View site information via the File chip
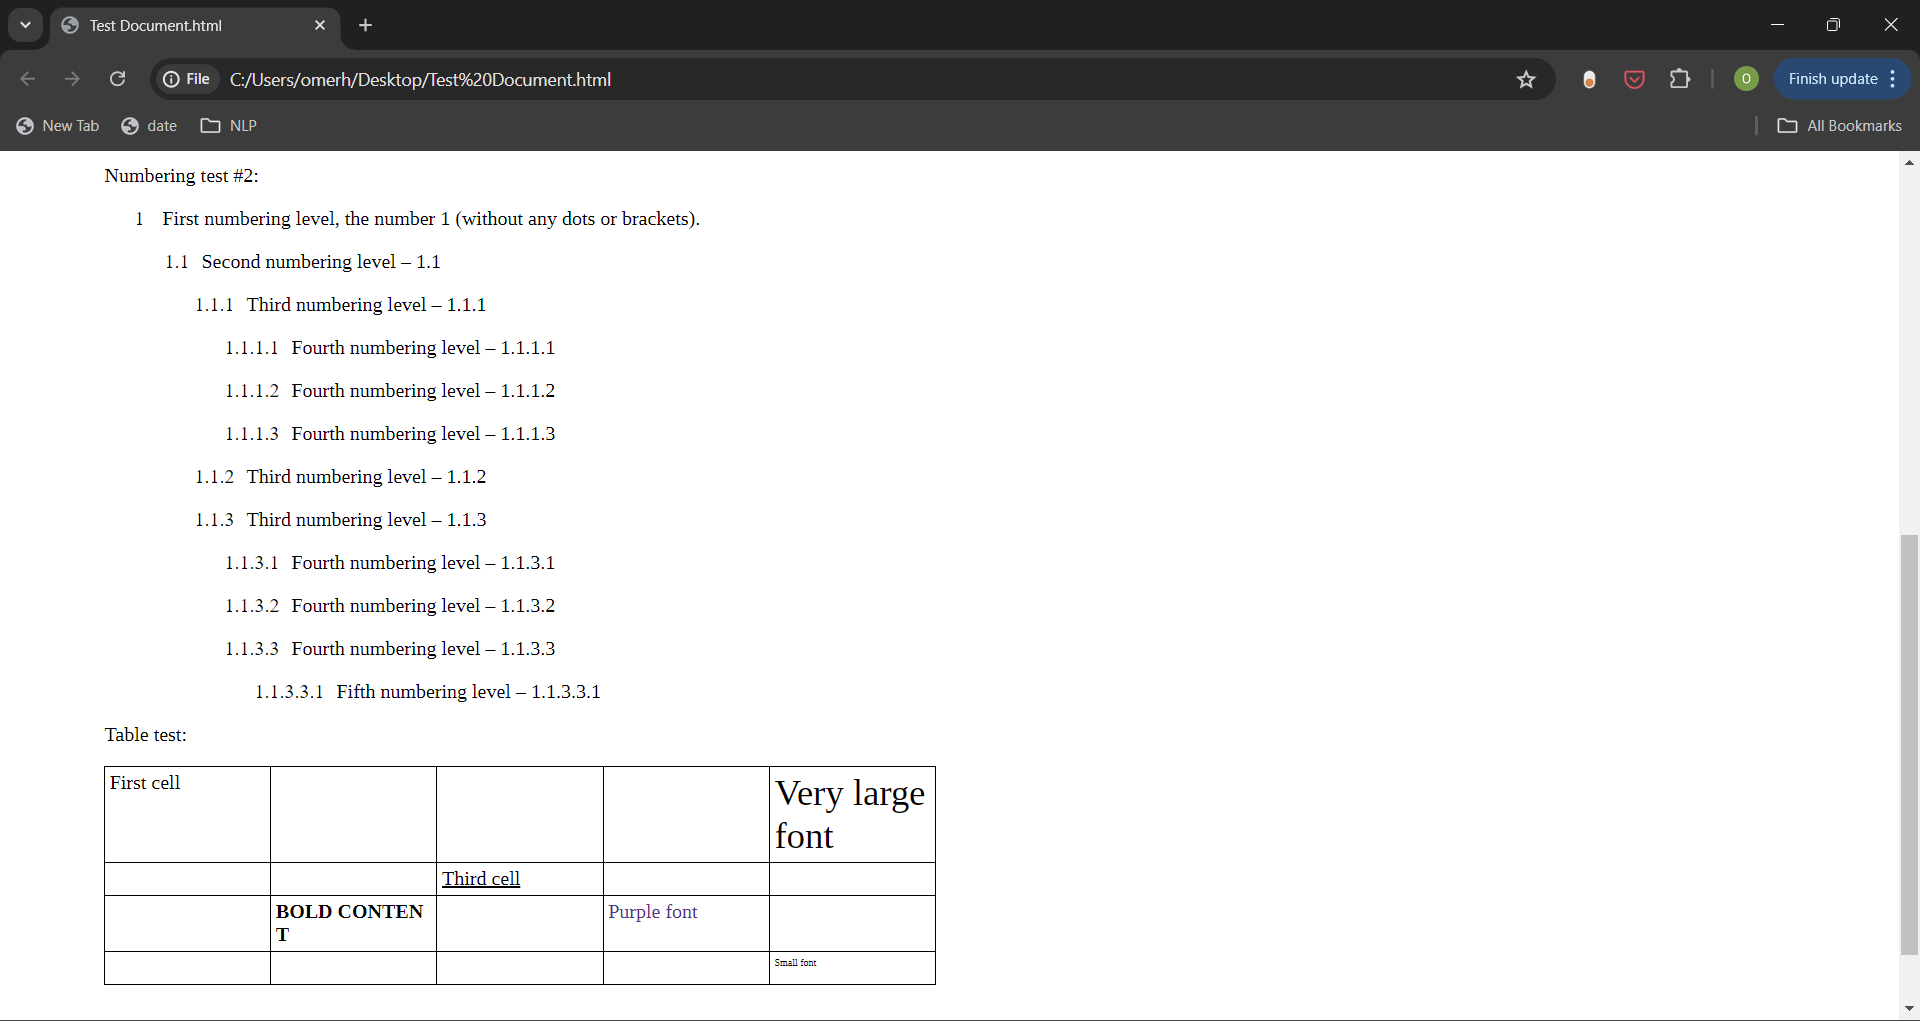The width and height of the screenshot is (1920, 1021). coord(187,79)
